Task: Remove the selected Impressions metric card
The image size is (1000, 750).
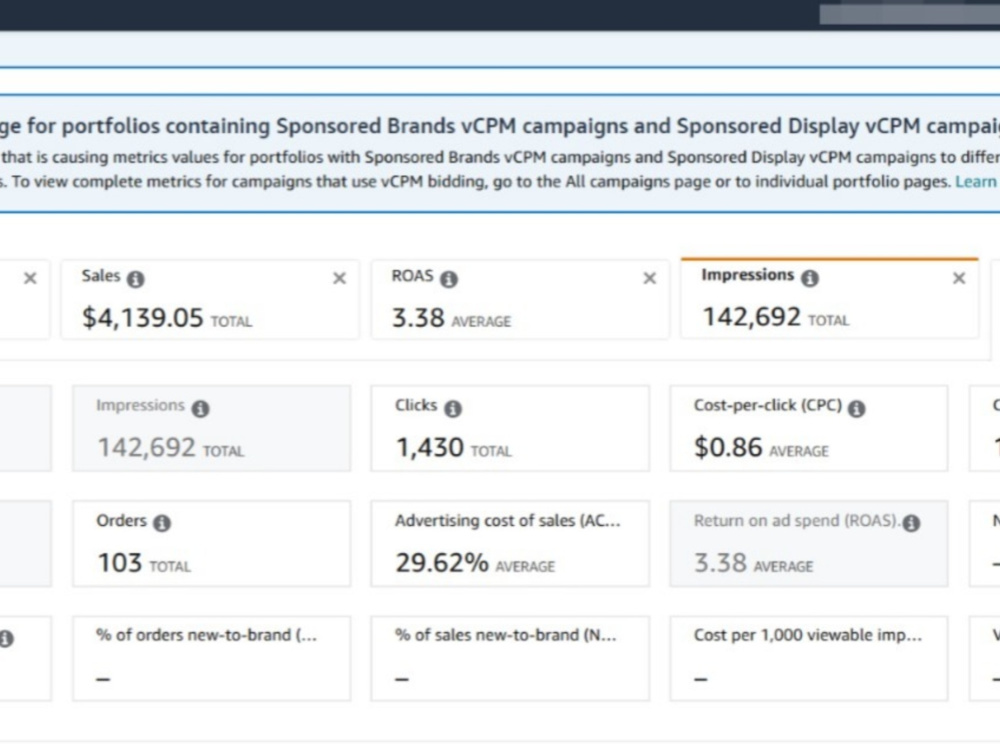Action: (x=959, y=278)
